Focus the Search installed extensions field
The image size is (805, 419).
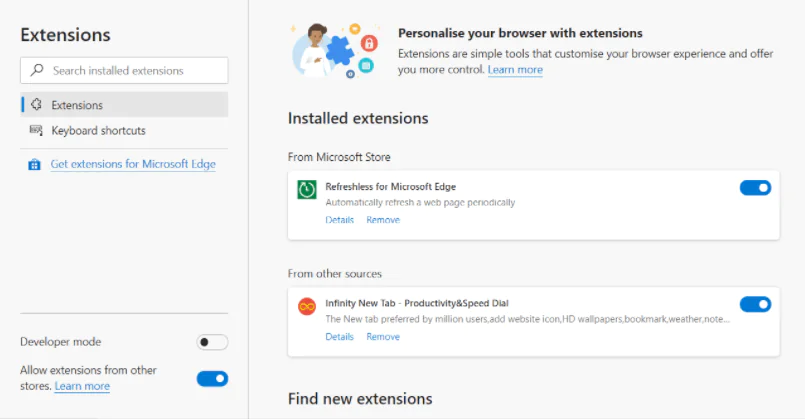click(135, 71)
